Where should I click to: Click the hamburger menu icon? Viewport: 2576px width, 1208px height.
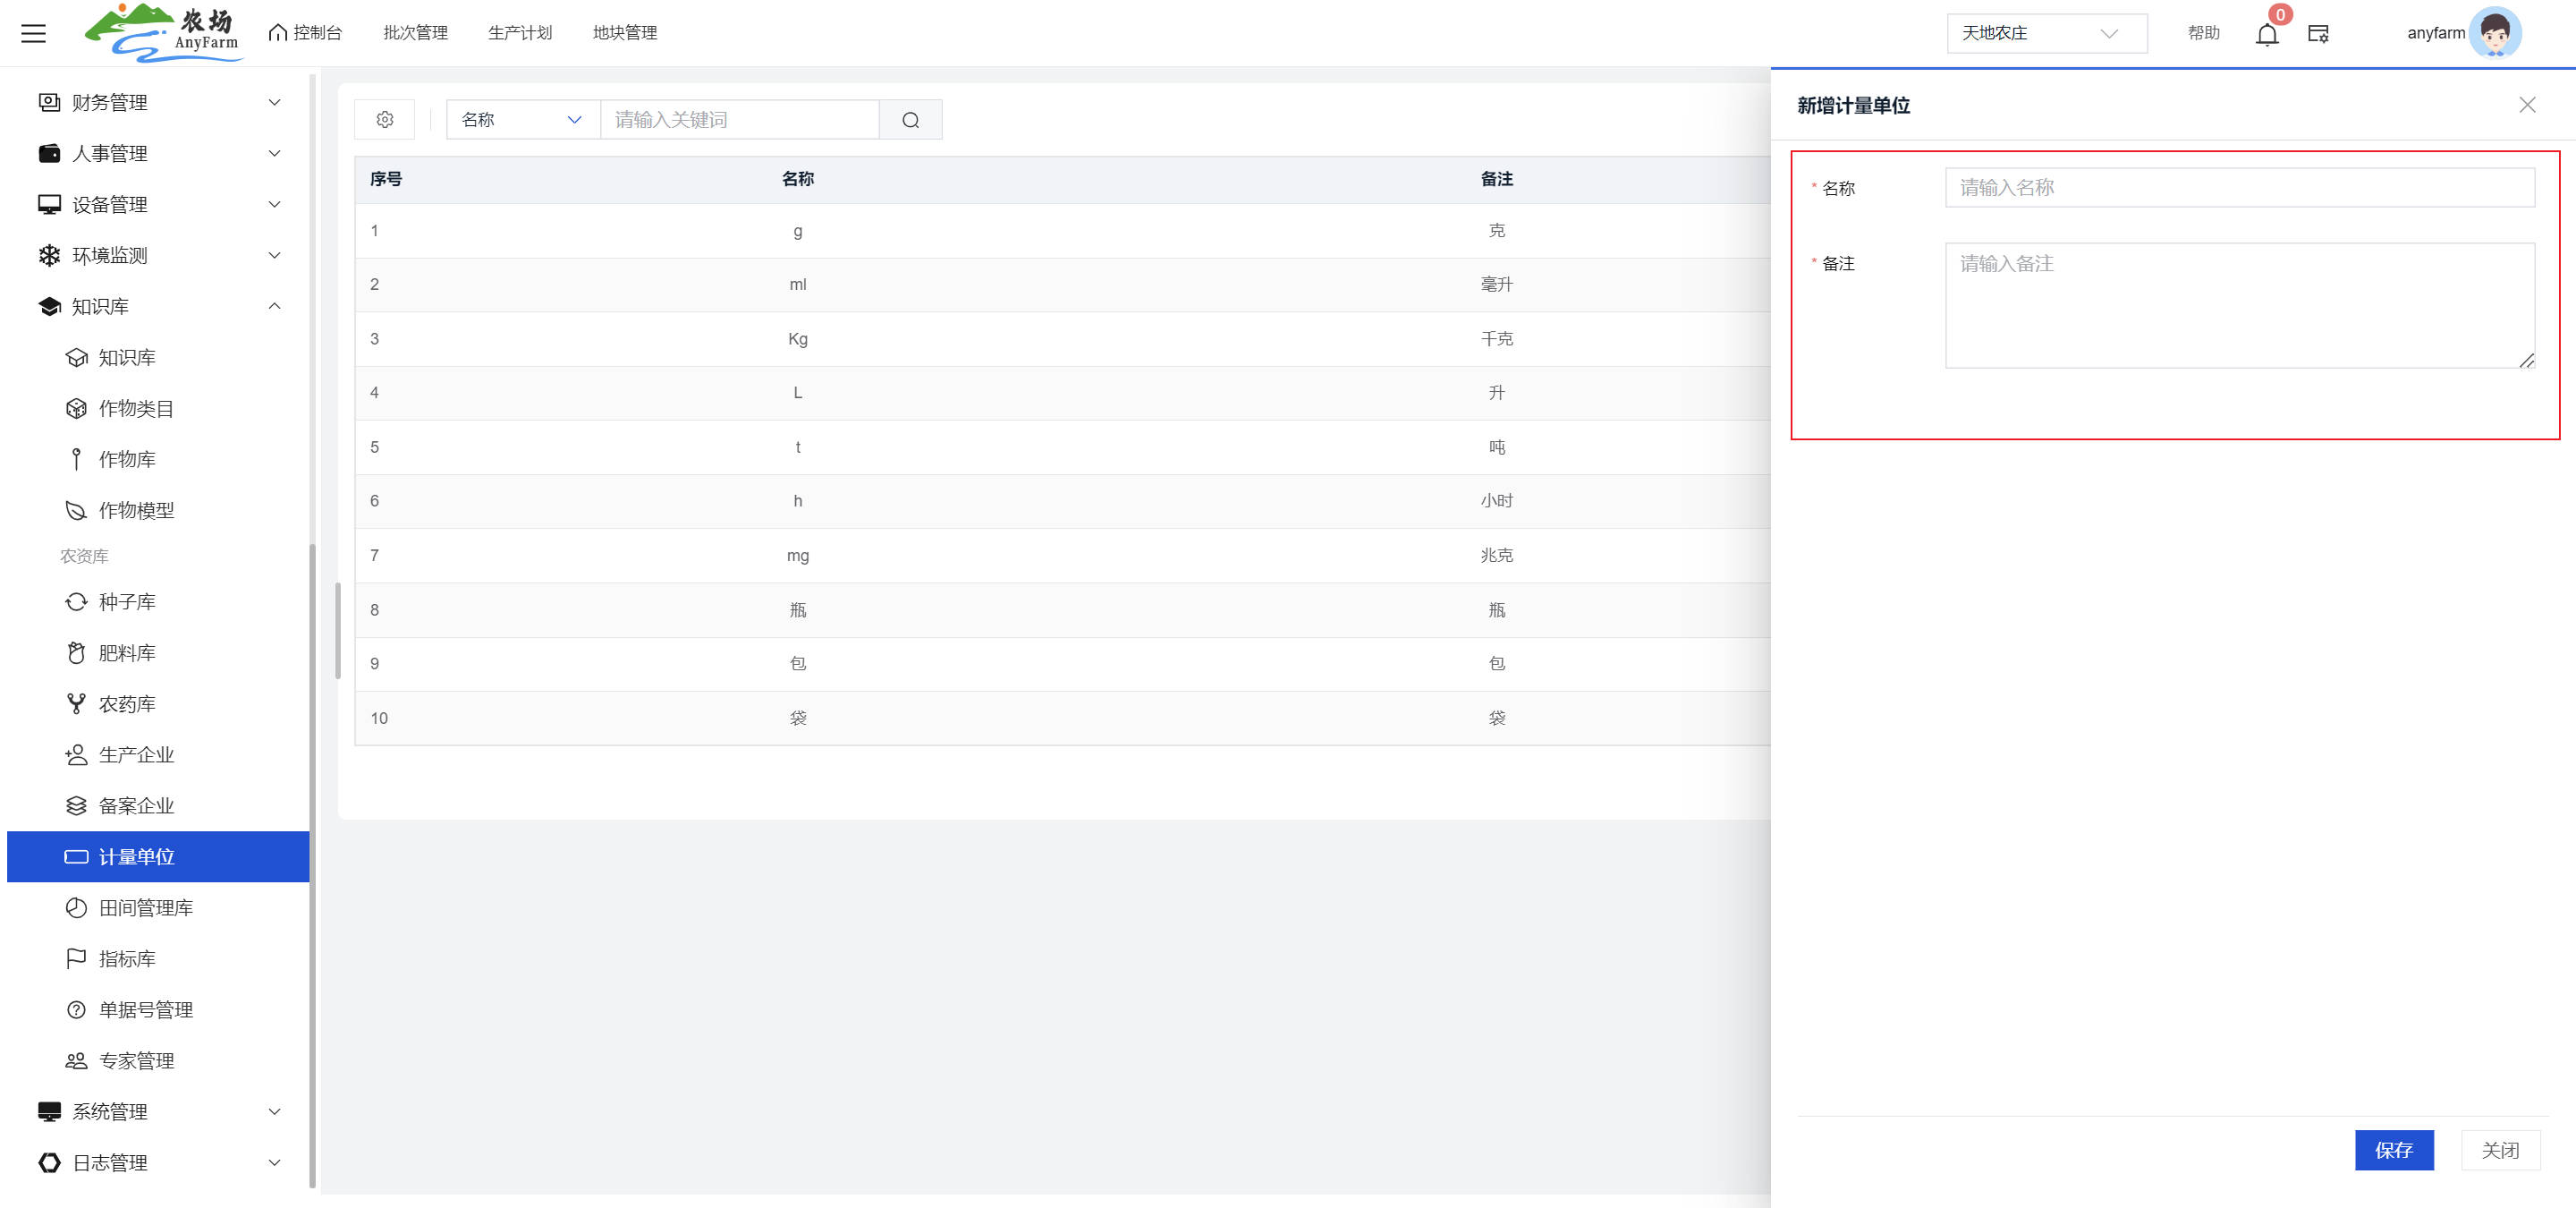(x=33, y=33)
